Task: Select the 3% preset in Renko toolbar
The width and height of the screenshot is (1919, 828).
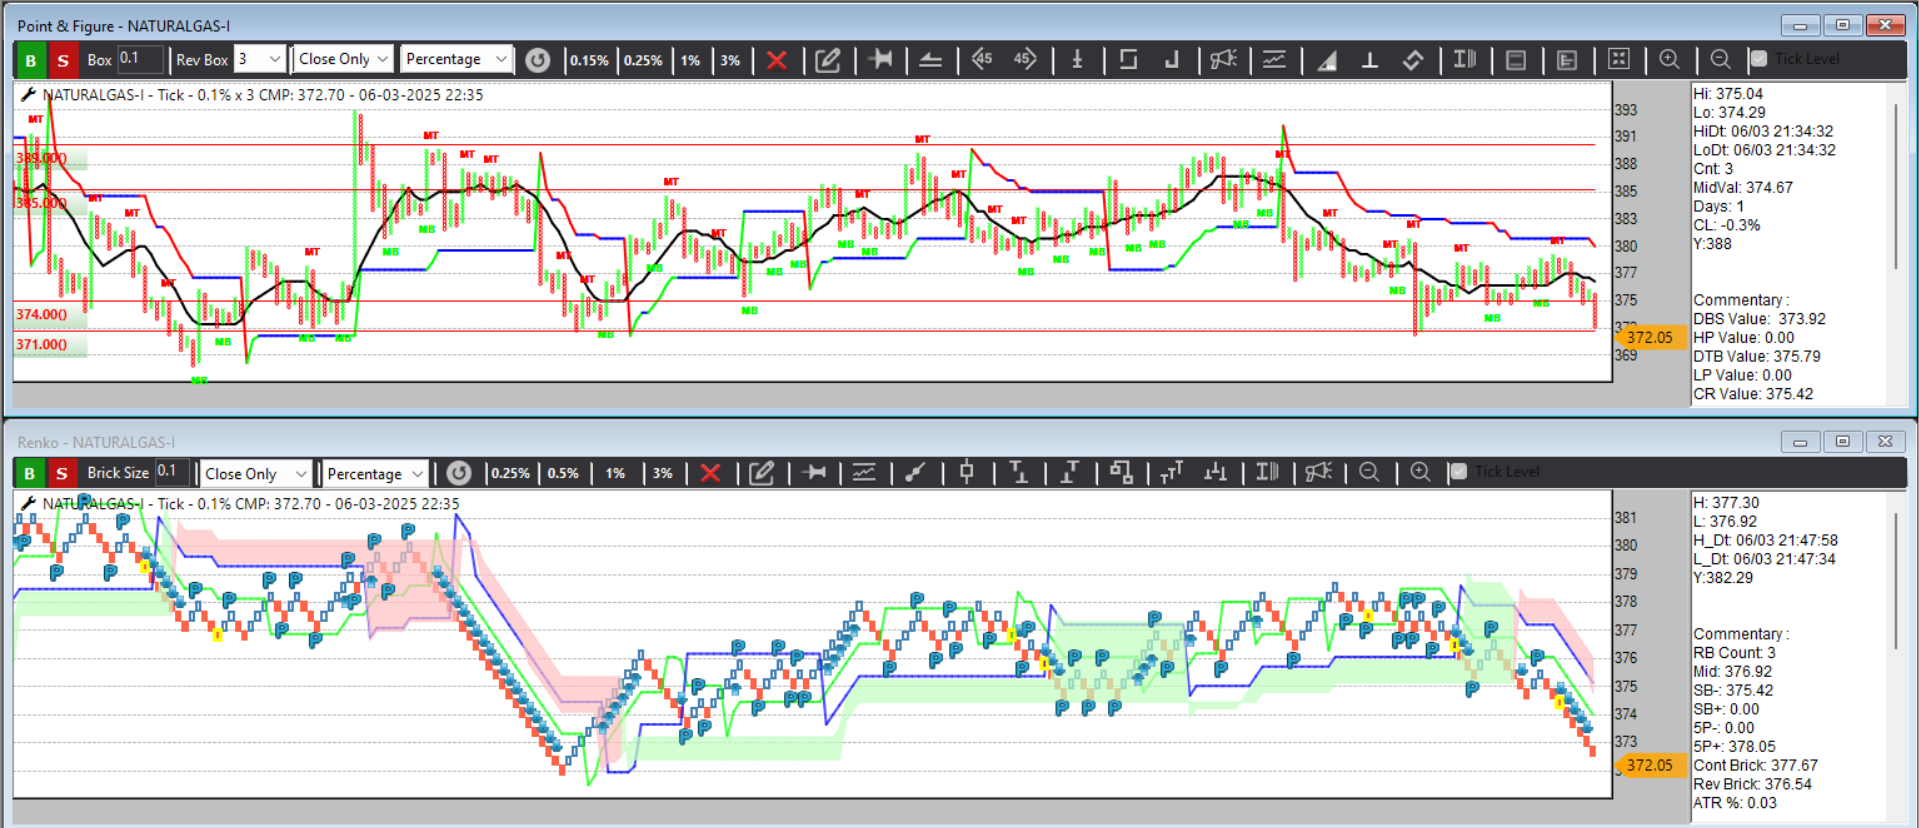Action: pyautogui.click(x=662, y=473)
